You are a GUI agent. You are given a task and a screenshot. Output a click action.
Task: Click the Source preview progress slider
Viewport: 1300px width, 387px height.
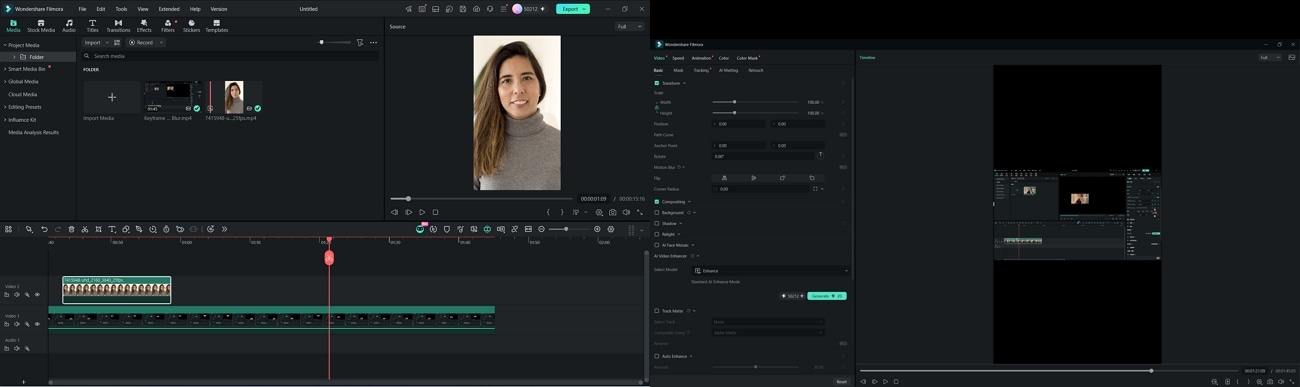pos(483,198)
